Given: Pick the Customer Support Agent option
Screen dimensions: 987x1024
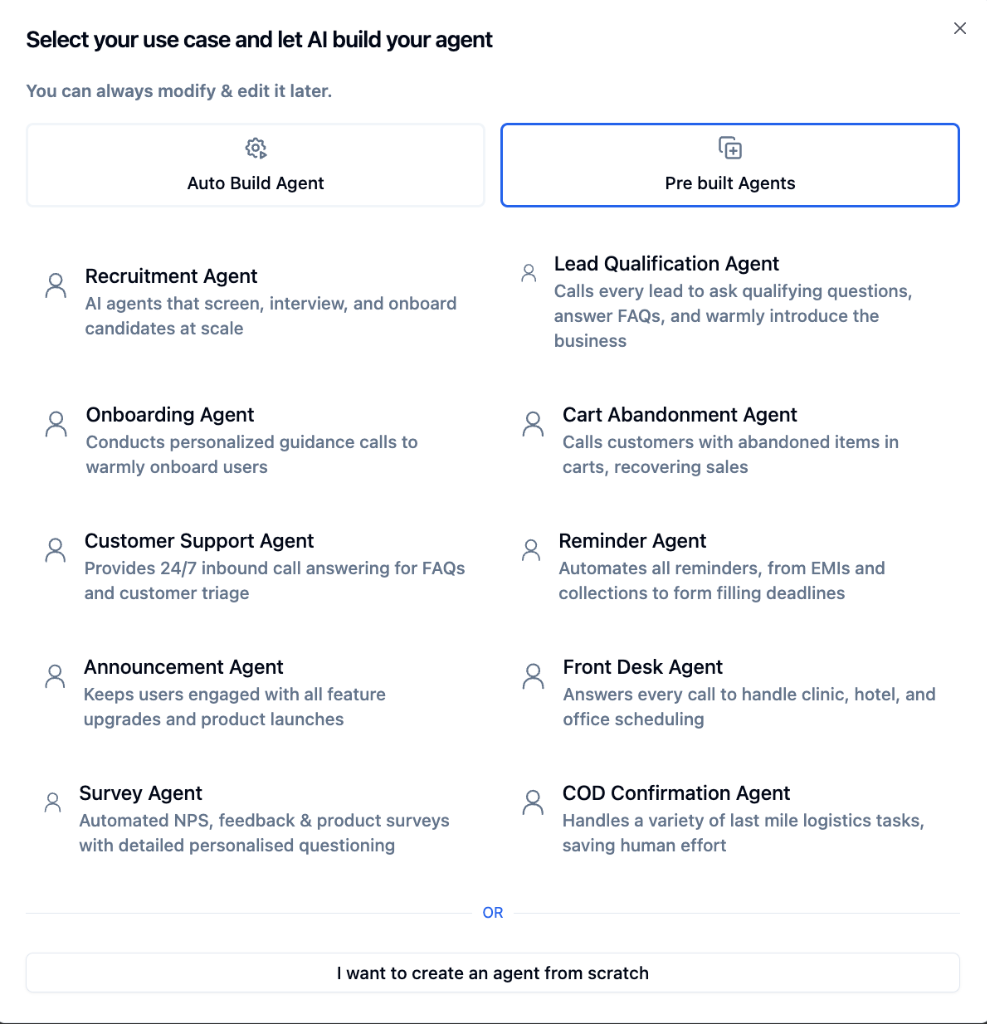Looking at the screenshot, I should coord(199,540).
